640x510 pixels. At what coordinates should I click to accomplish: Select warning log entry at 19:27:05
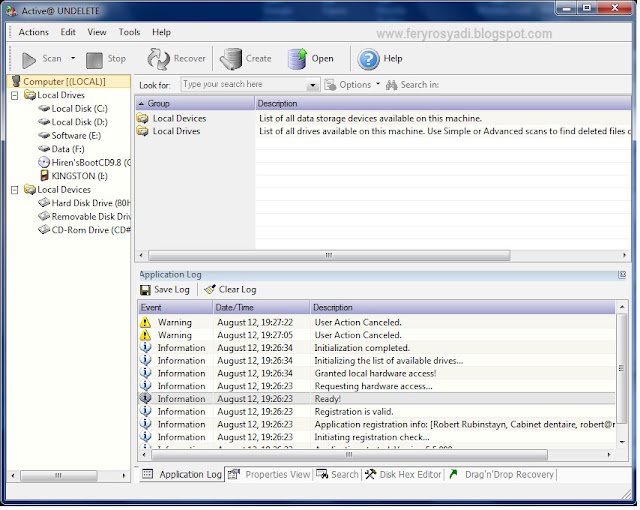[376, 335]
